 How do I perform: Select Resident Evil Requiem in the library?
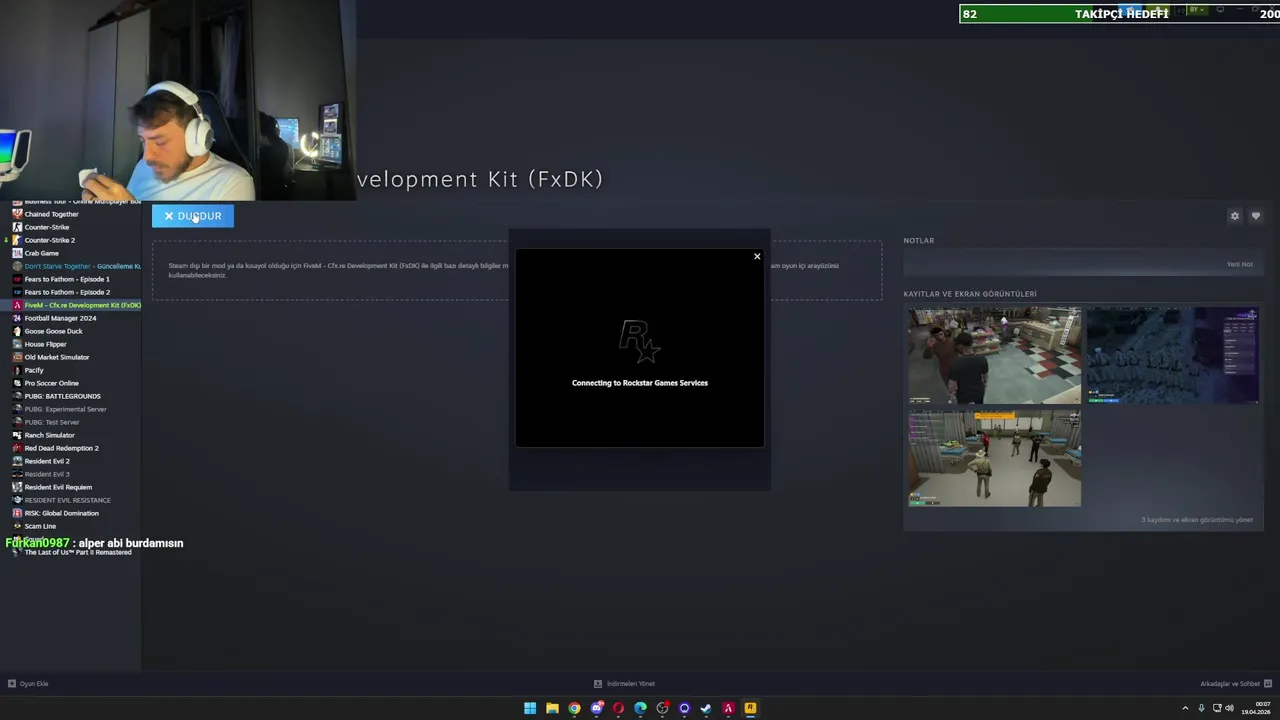pos(58,487)
